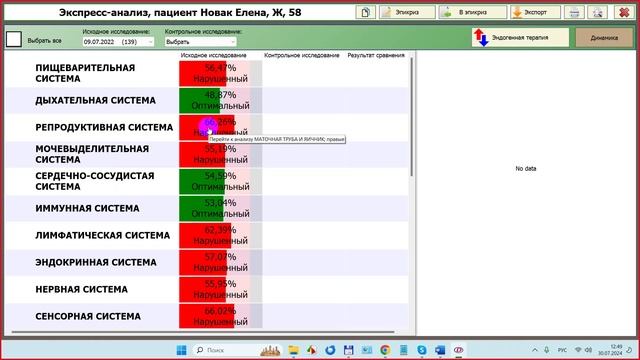Image resolution: width=640 pixels, height=360 pixels.
Task: Select the ЭНДОКРИННАЯ СИСТЕМА row label
Action: 96,262
